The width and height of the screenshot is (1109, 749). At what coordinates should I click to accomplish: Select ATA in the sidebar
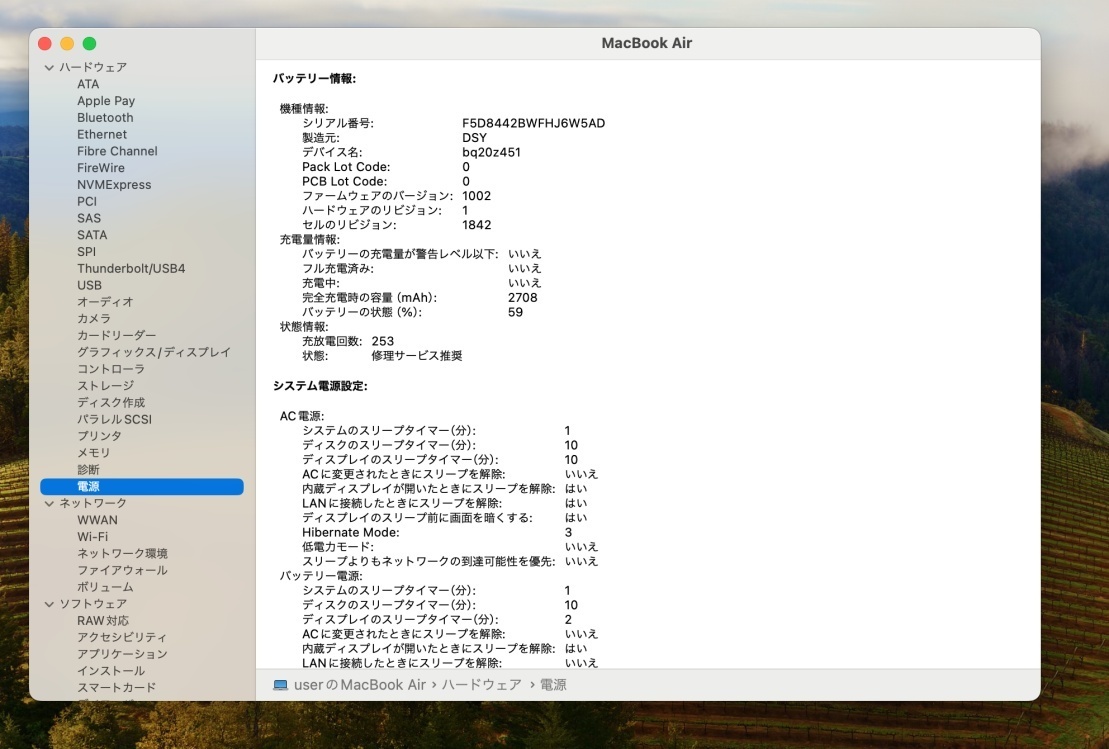point(88,84)
